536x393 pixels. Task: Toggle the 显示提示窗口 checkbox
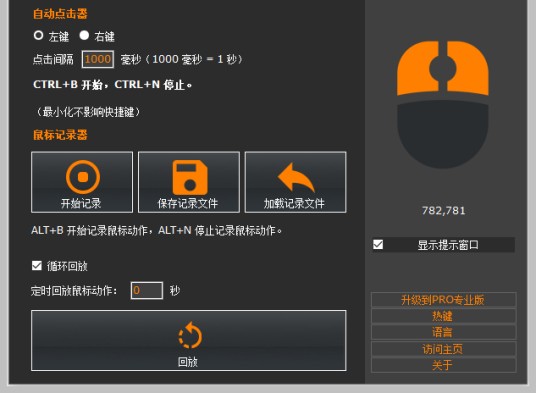pyautogui.click(x=378, y=245)
